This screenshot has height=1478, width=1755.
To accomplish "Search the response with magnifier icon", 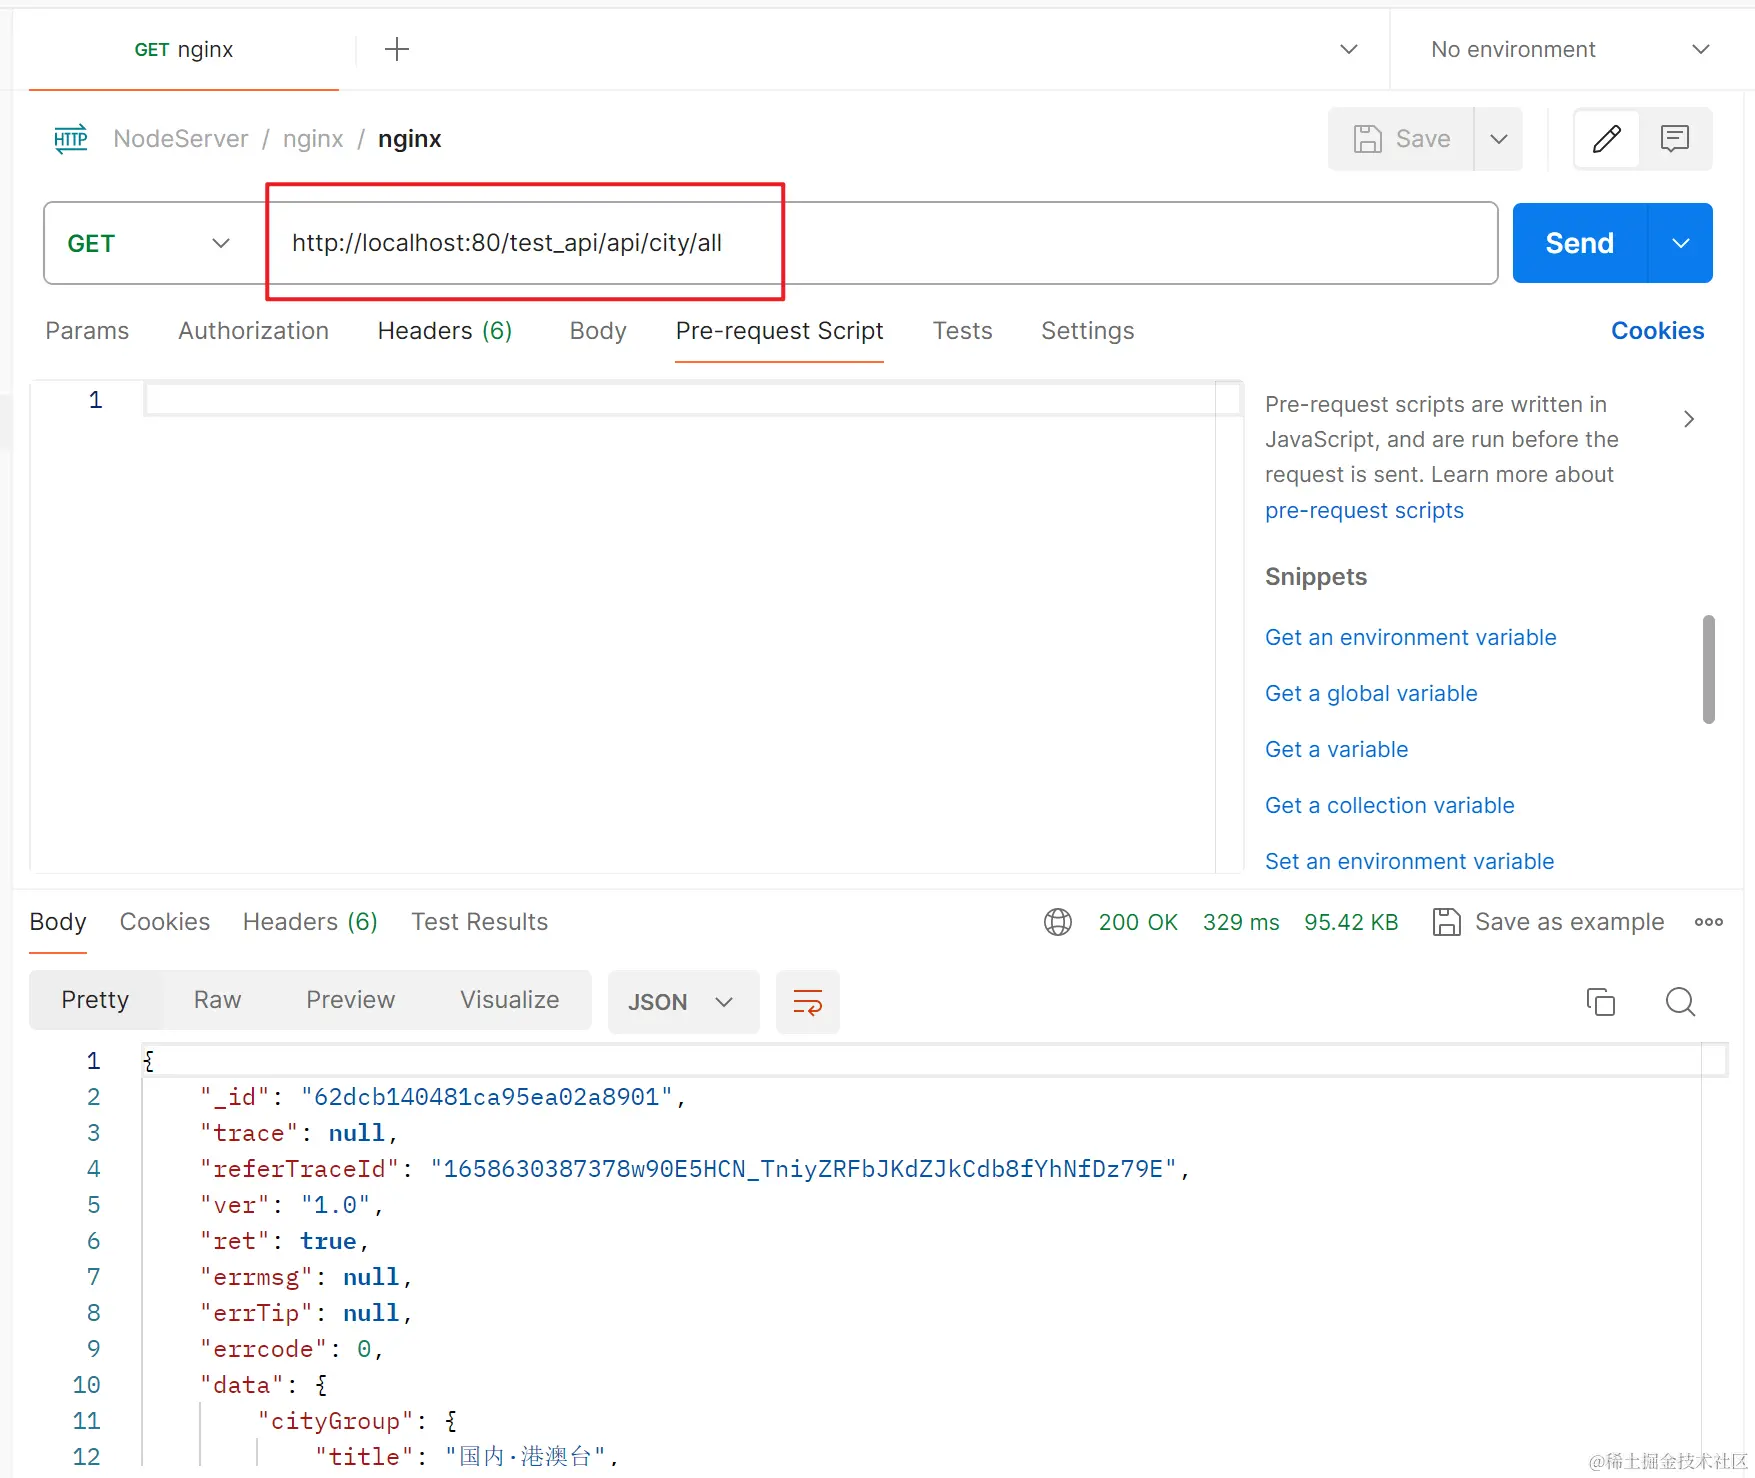I will (x=1680, y=1001).
